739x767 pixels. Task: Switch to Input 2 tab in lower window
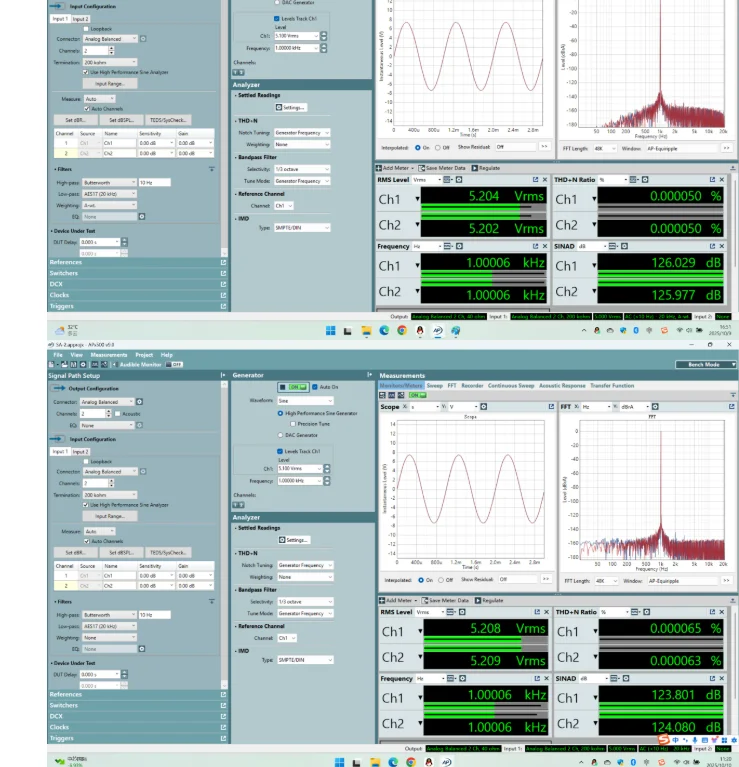tap(81, 451)
